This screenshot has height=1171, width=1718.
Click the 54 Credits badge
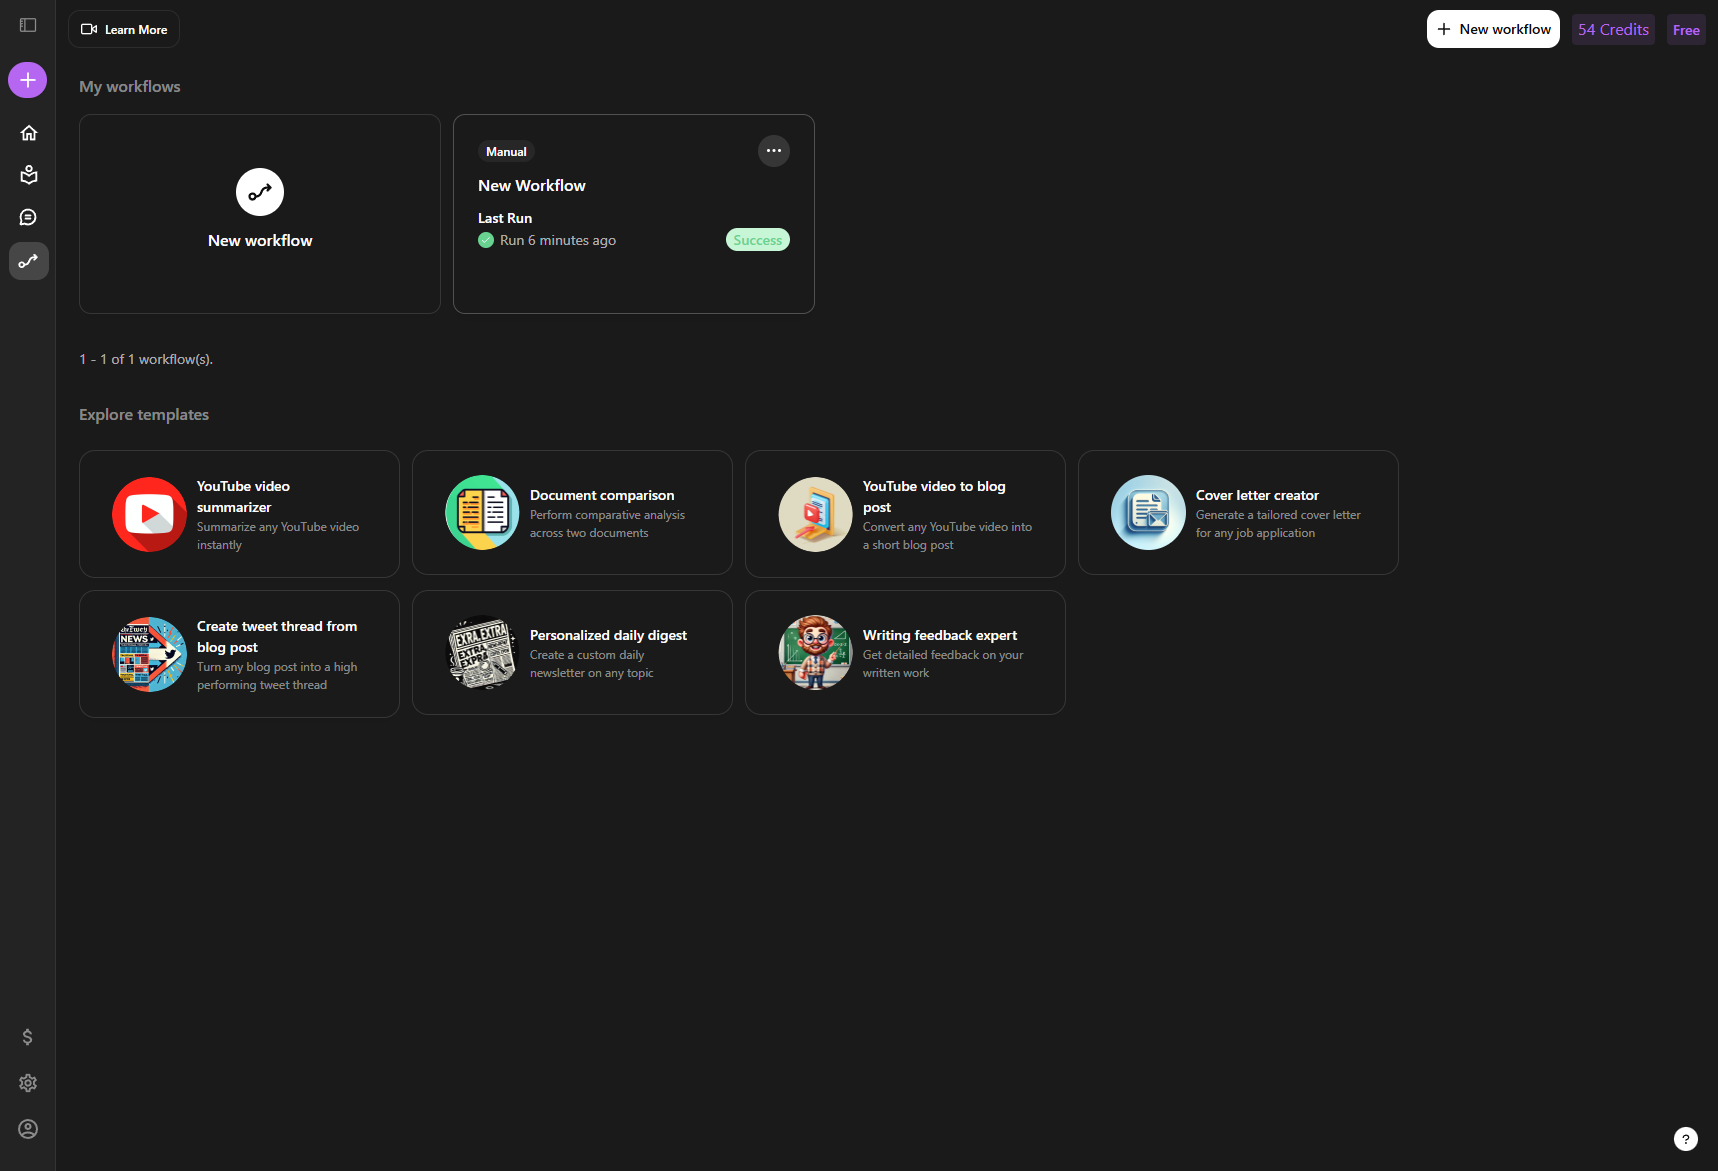[1612, 30]
